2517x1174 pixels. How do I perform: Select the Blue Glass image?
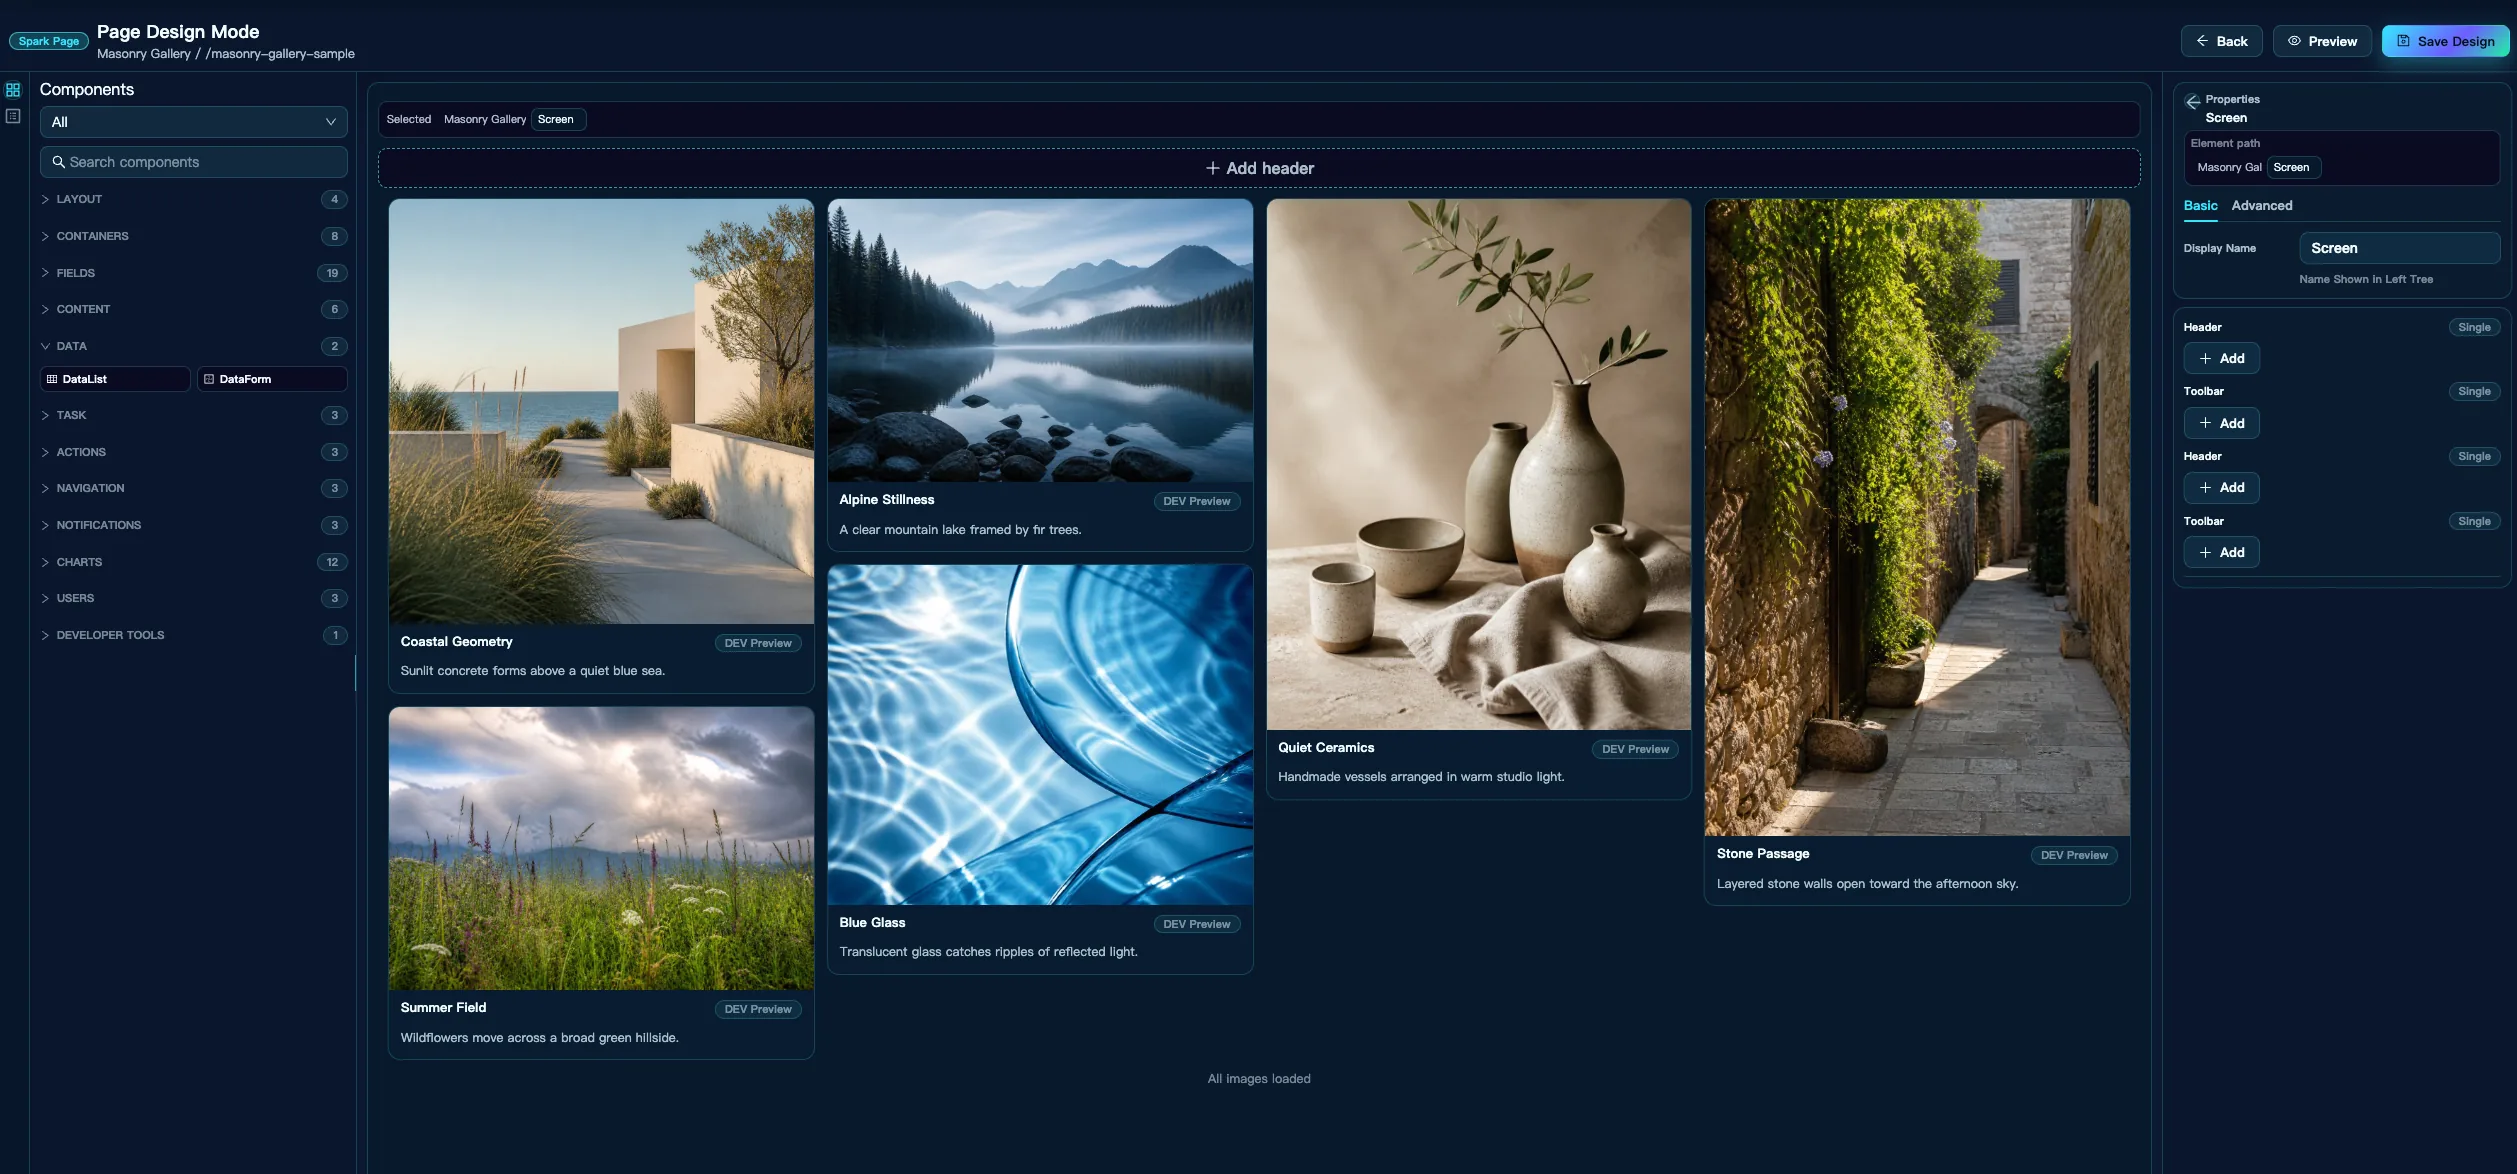click(1040, 735)
